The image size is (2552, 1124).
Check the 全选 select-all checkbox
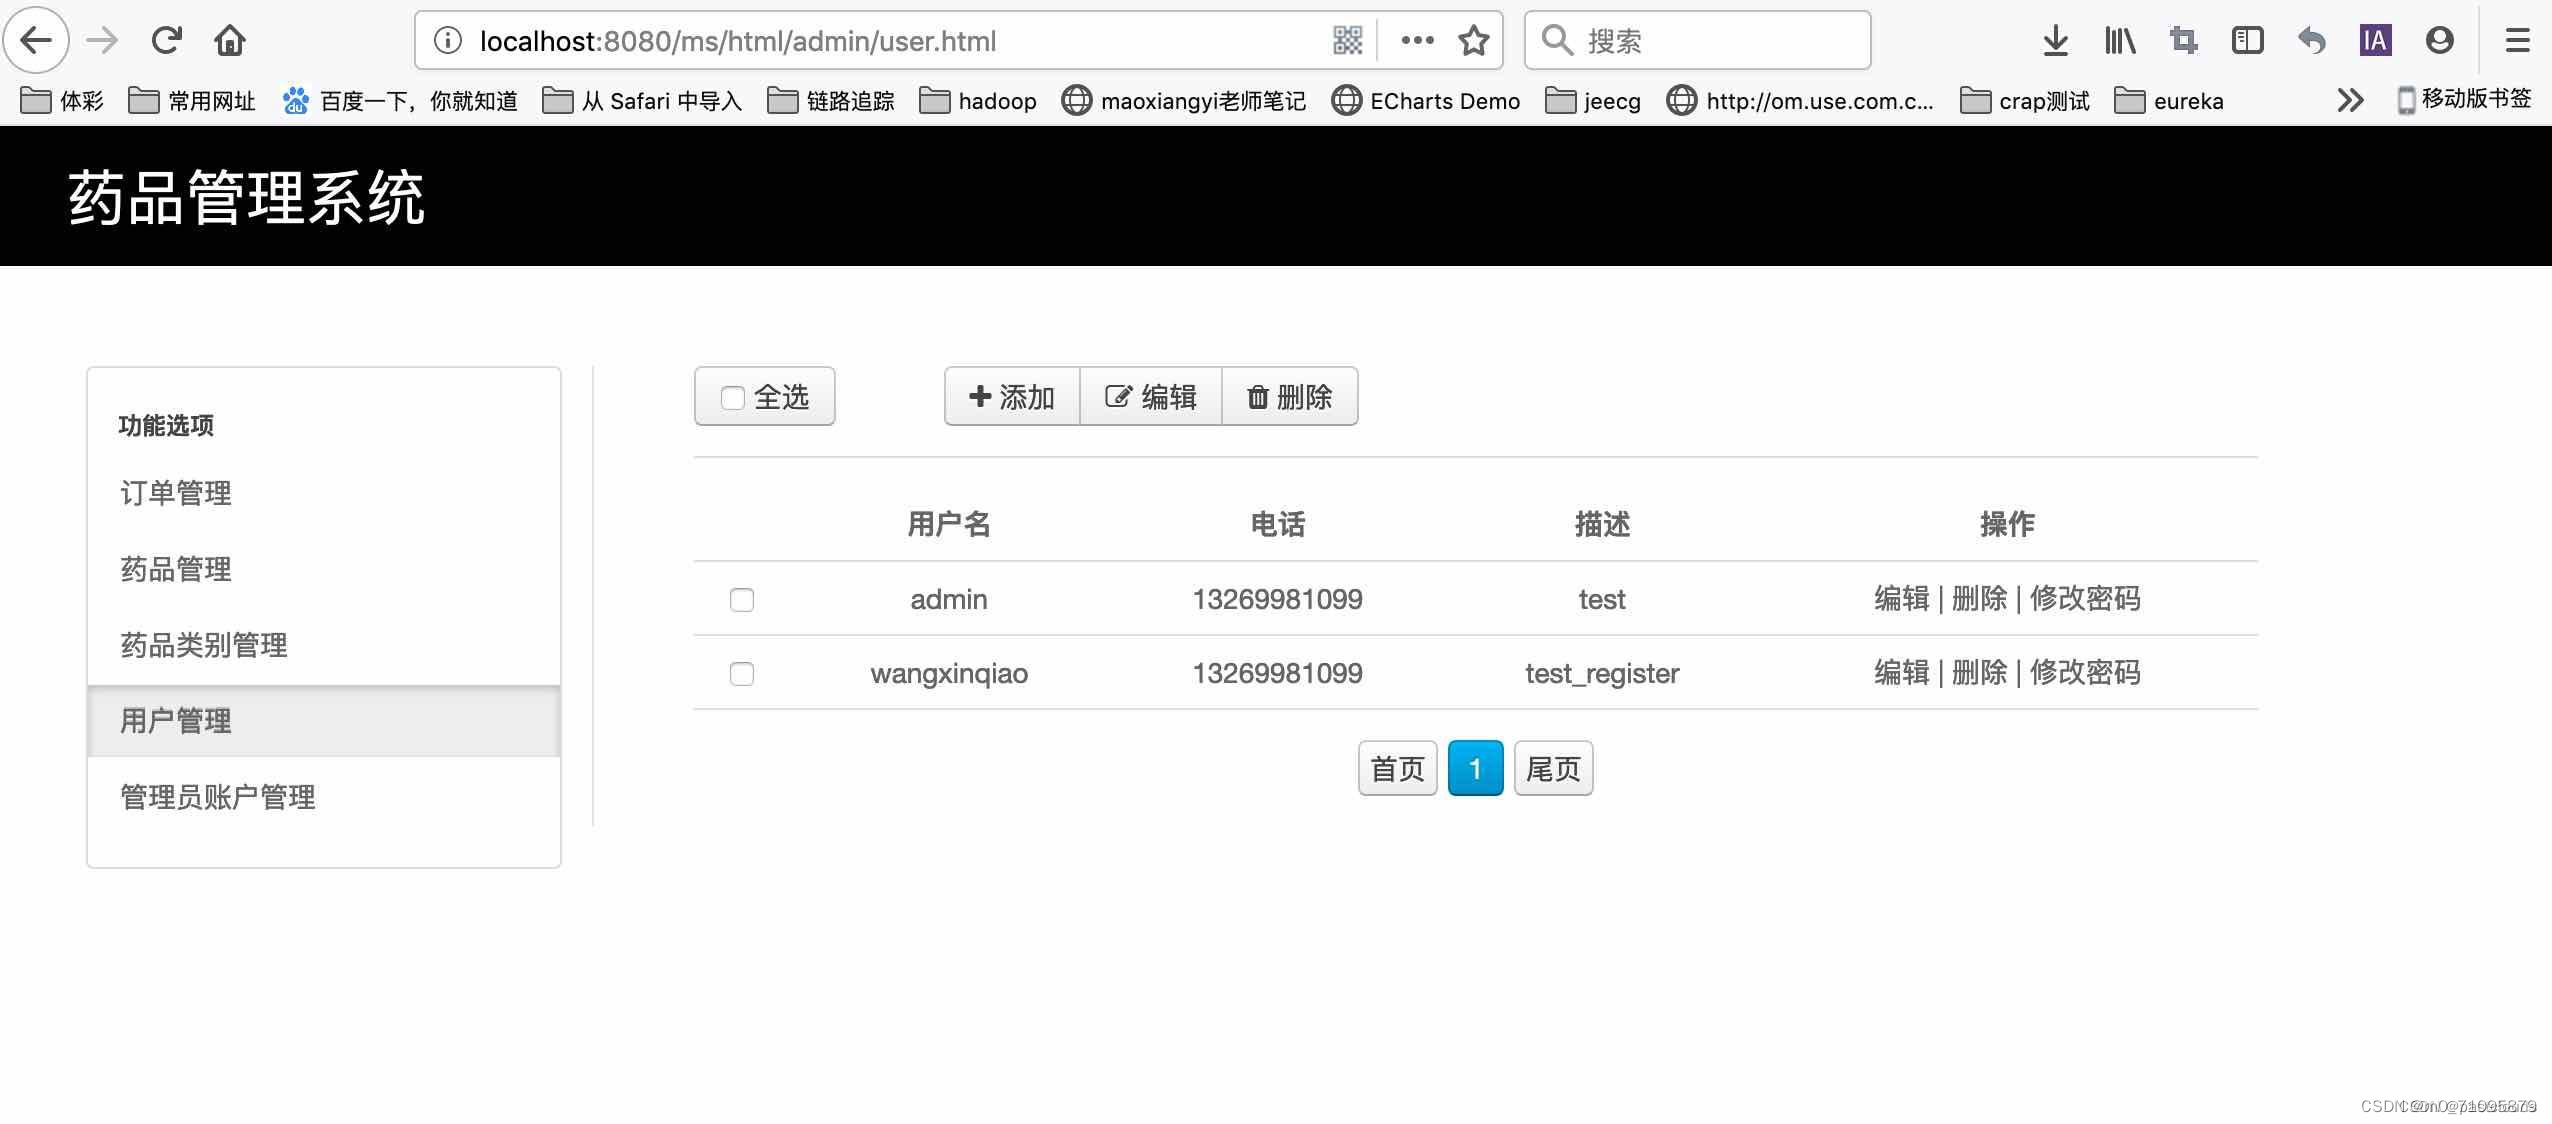tap(732, 397)
